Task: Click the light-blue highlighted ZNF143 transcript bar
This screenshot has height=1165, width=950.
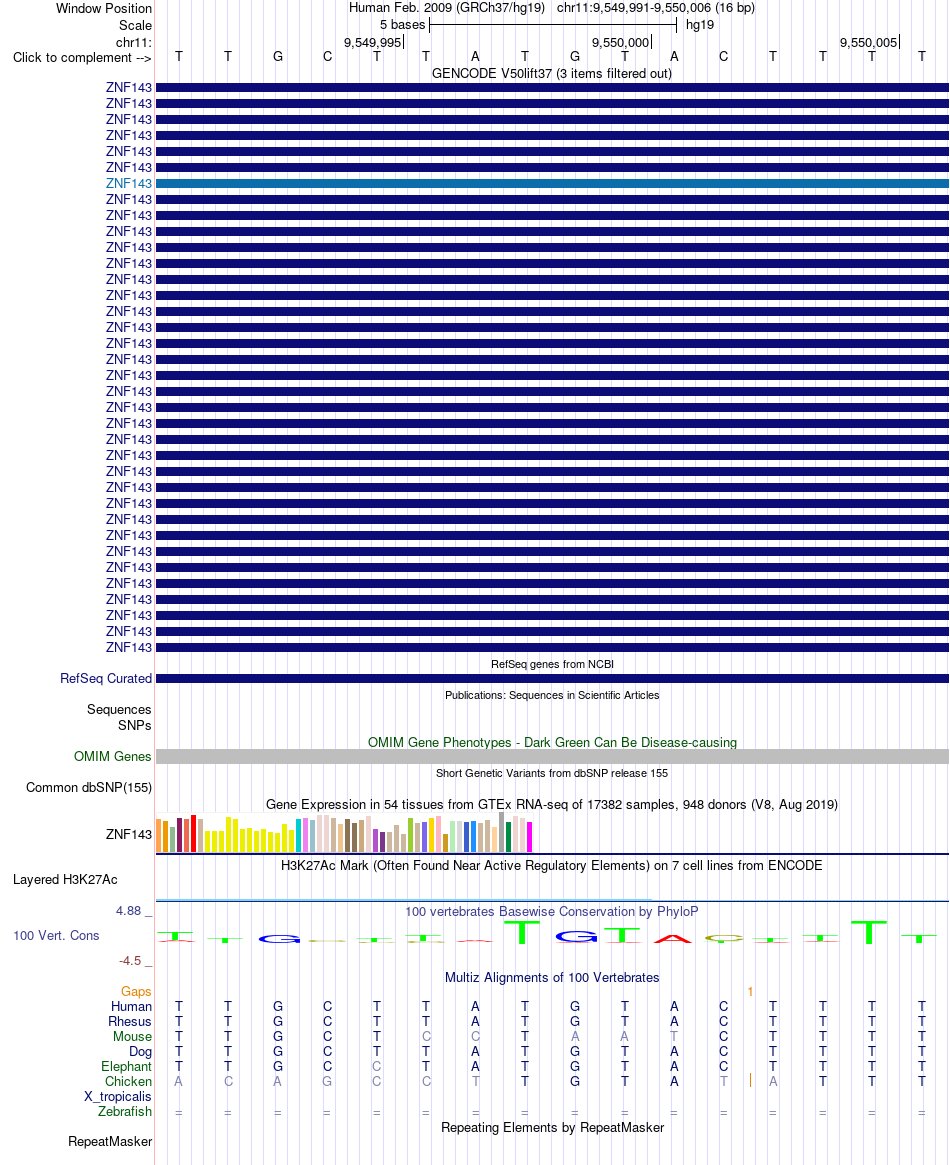Action: pyautogui.click(x=552, y=184)
